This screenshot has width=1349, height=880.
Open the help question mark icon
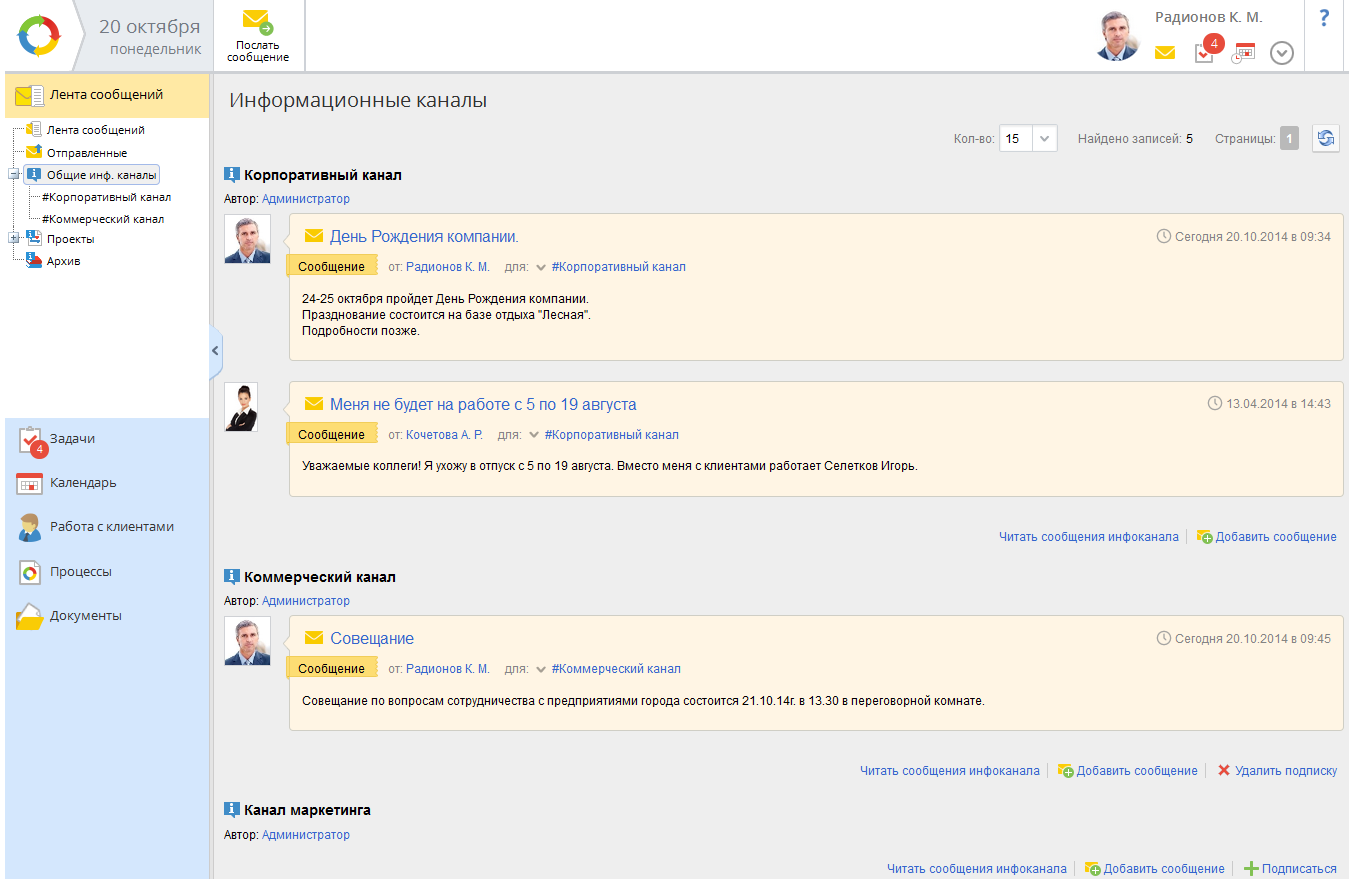pyautogui.click(x=1324, y=17)
